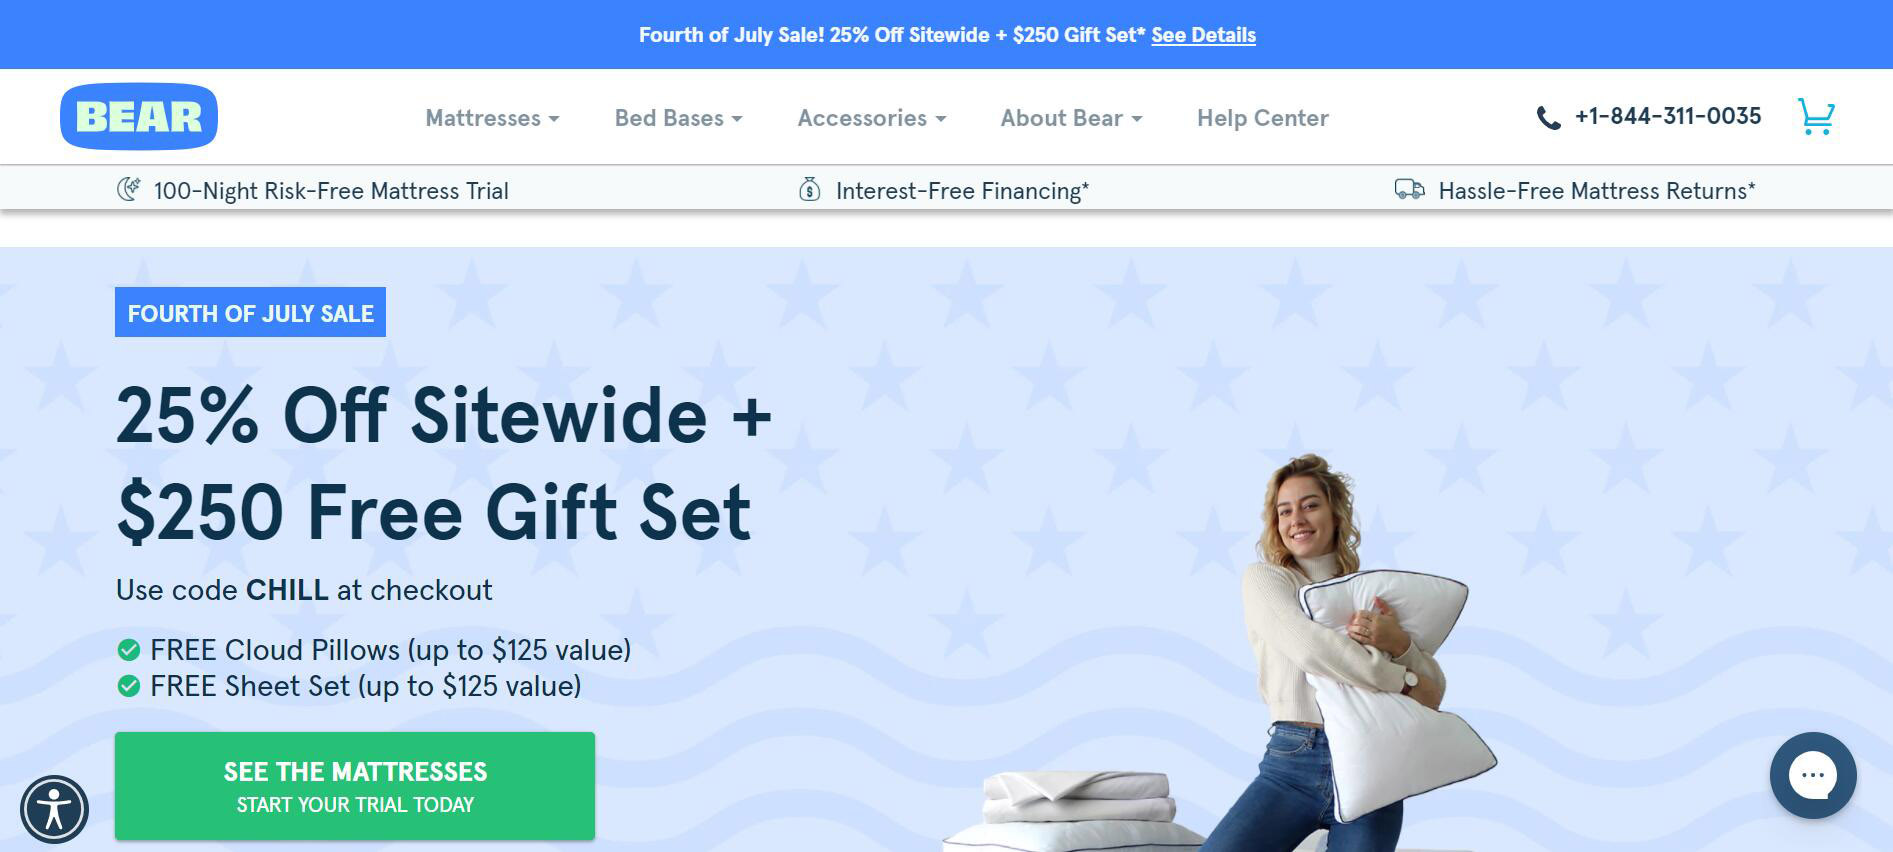Open the accessibility options icon
Viewport: 1893px width, 852px height.
[x=54, y=809]
